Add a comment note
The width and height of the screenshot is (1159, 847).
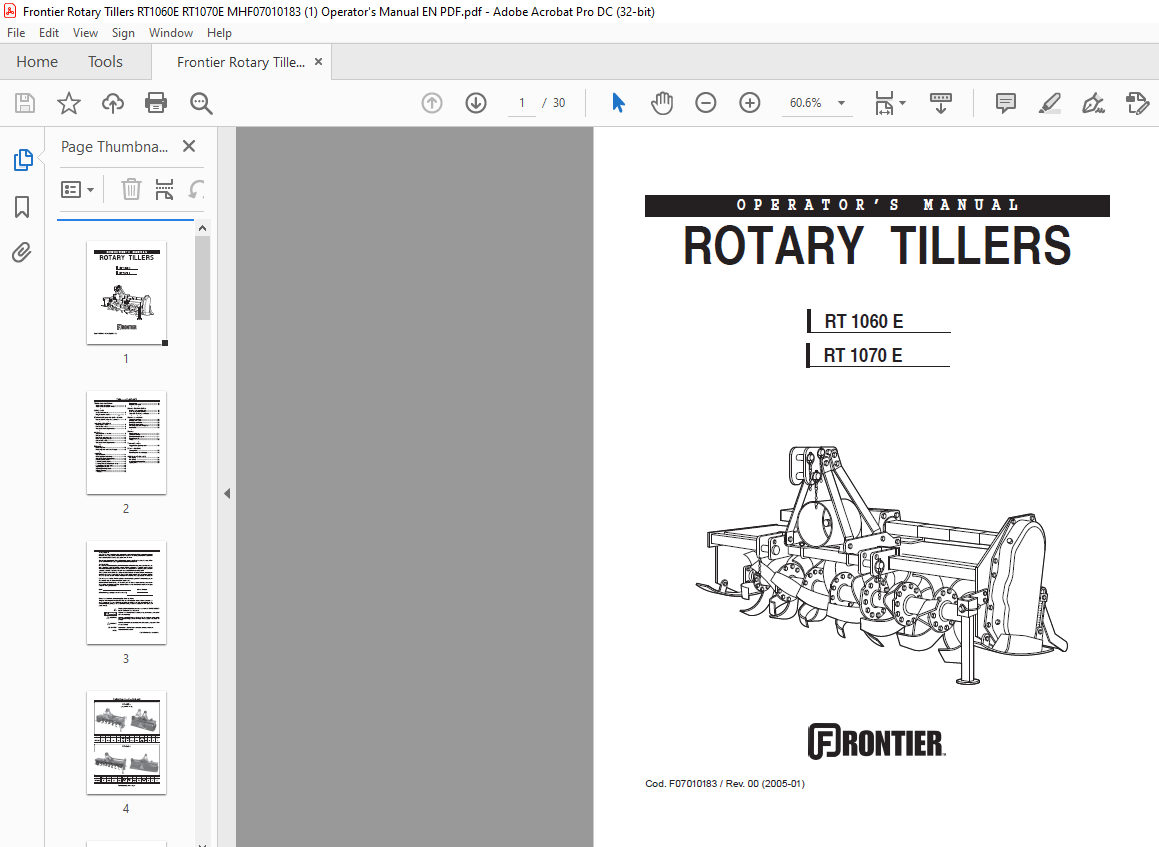click(1005, 103)
